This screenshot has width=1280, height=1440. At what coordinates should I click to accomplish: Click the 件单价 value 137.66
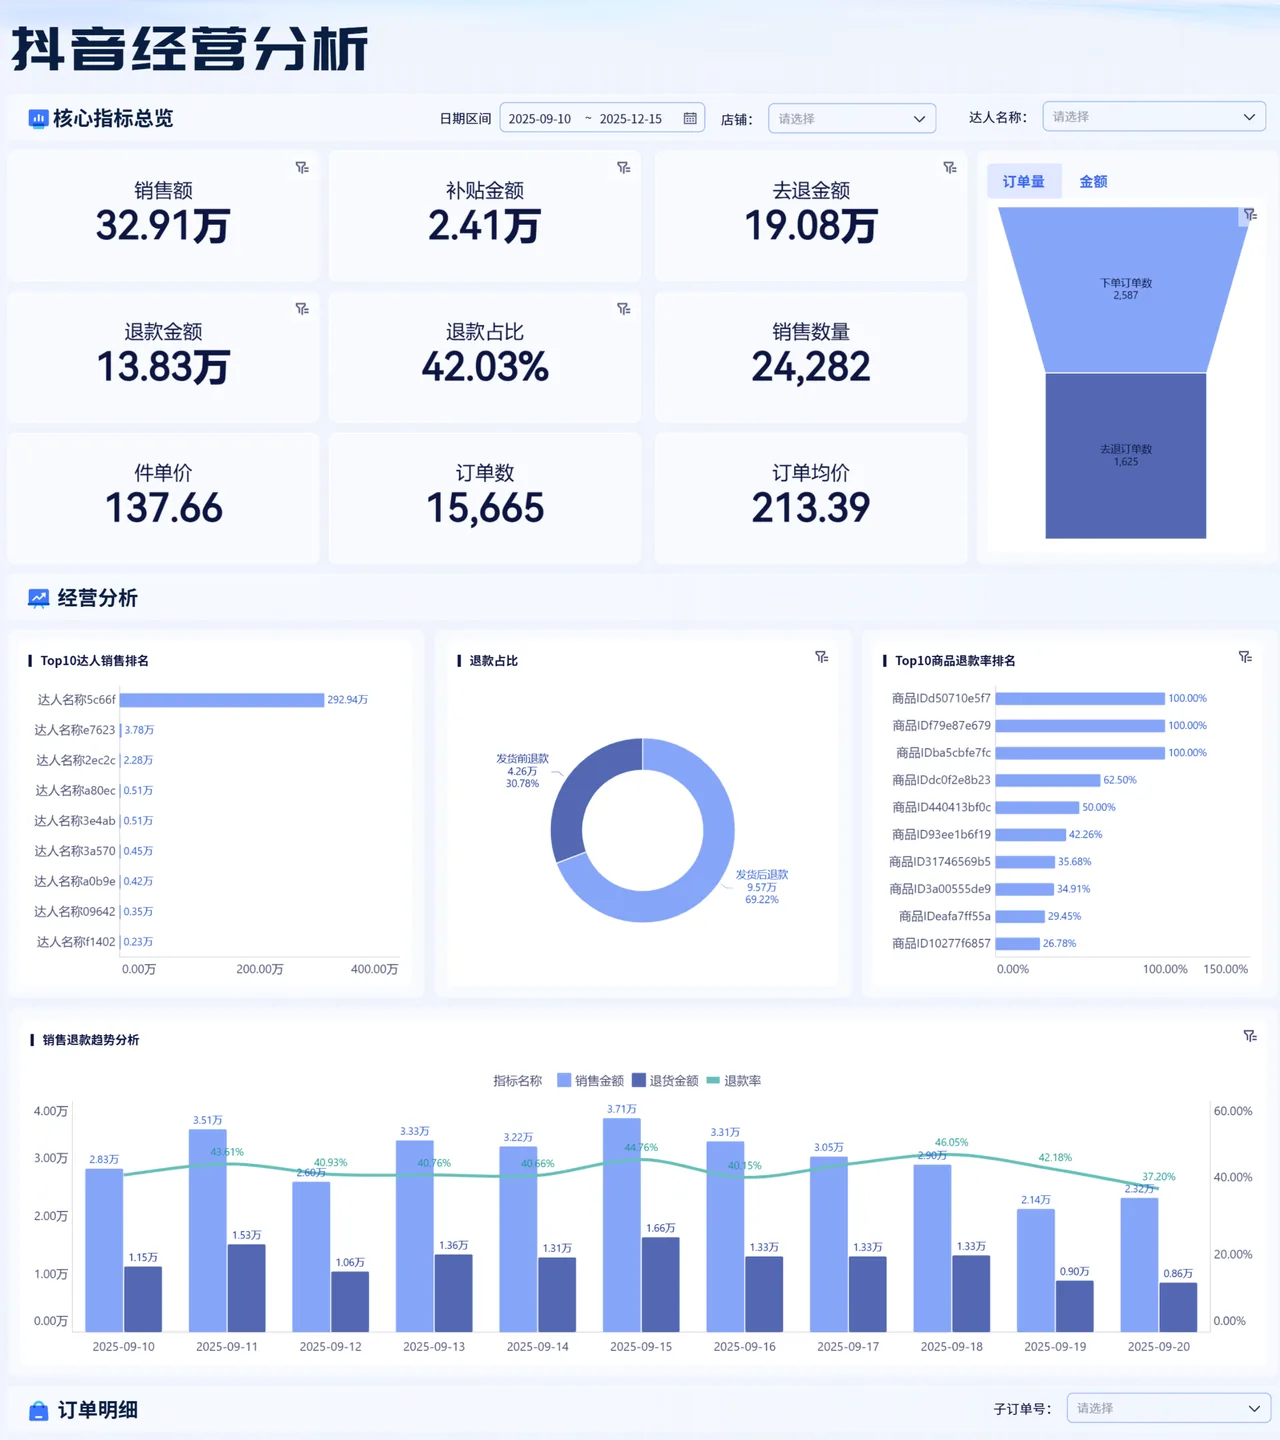(x=163, y=508)
